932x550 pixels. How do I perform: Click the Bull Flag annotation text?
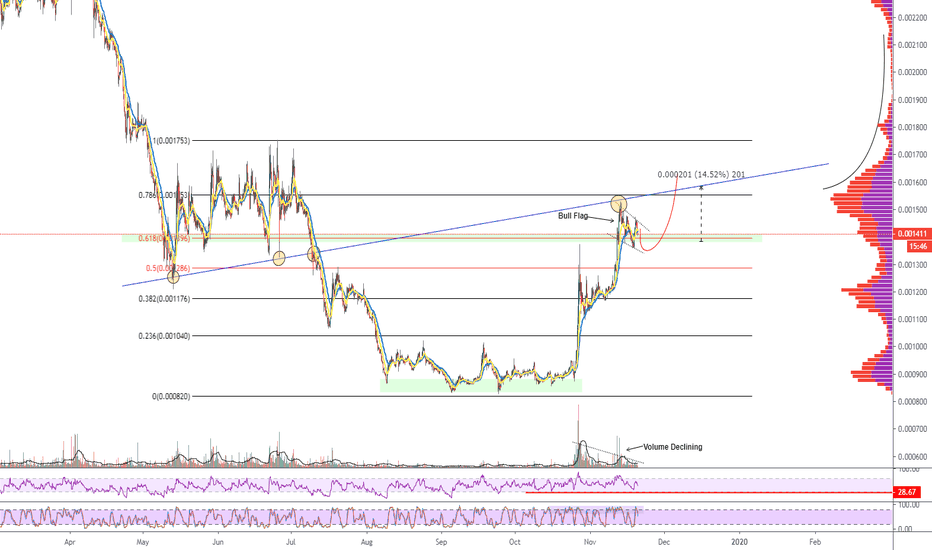pos(572,216)
